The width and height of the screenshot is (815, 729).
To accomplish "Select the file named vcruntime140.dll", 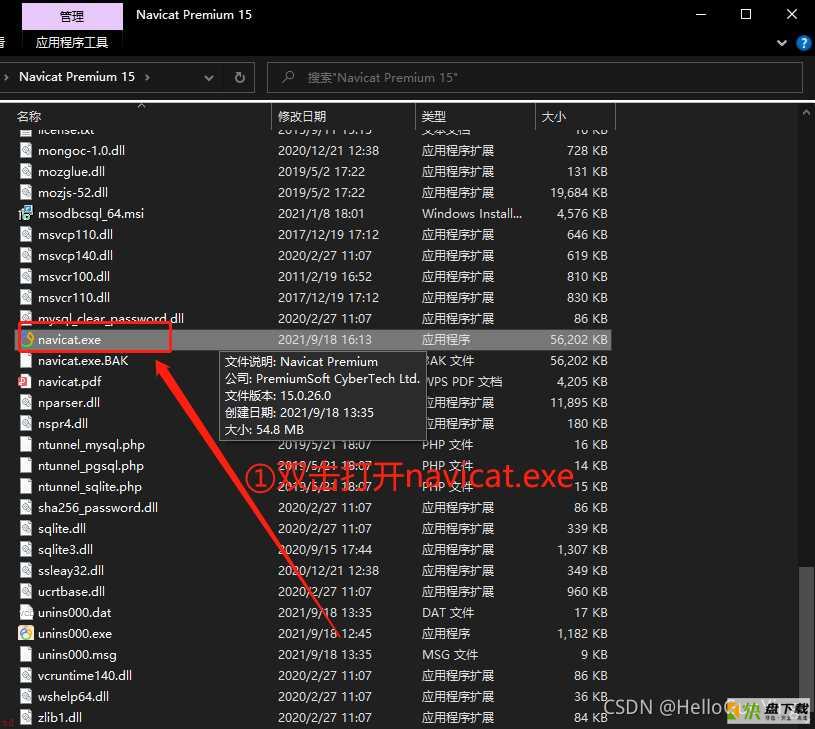I will click(x=85, y=675).
